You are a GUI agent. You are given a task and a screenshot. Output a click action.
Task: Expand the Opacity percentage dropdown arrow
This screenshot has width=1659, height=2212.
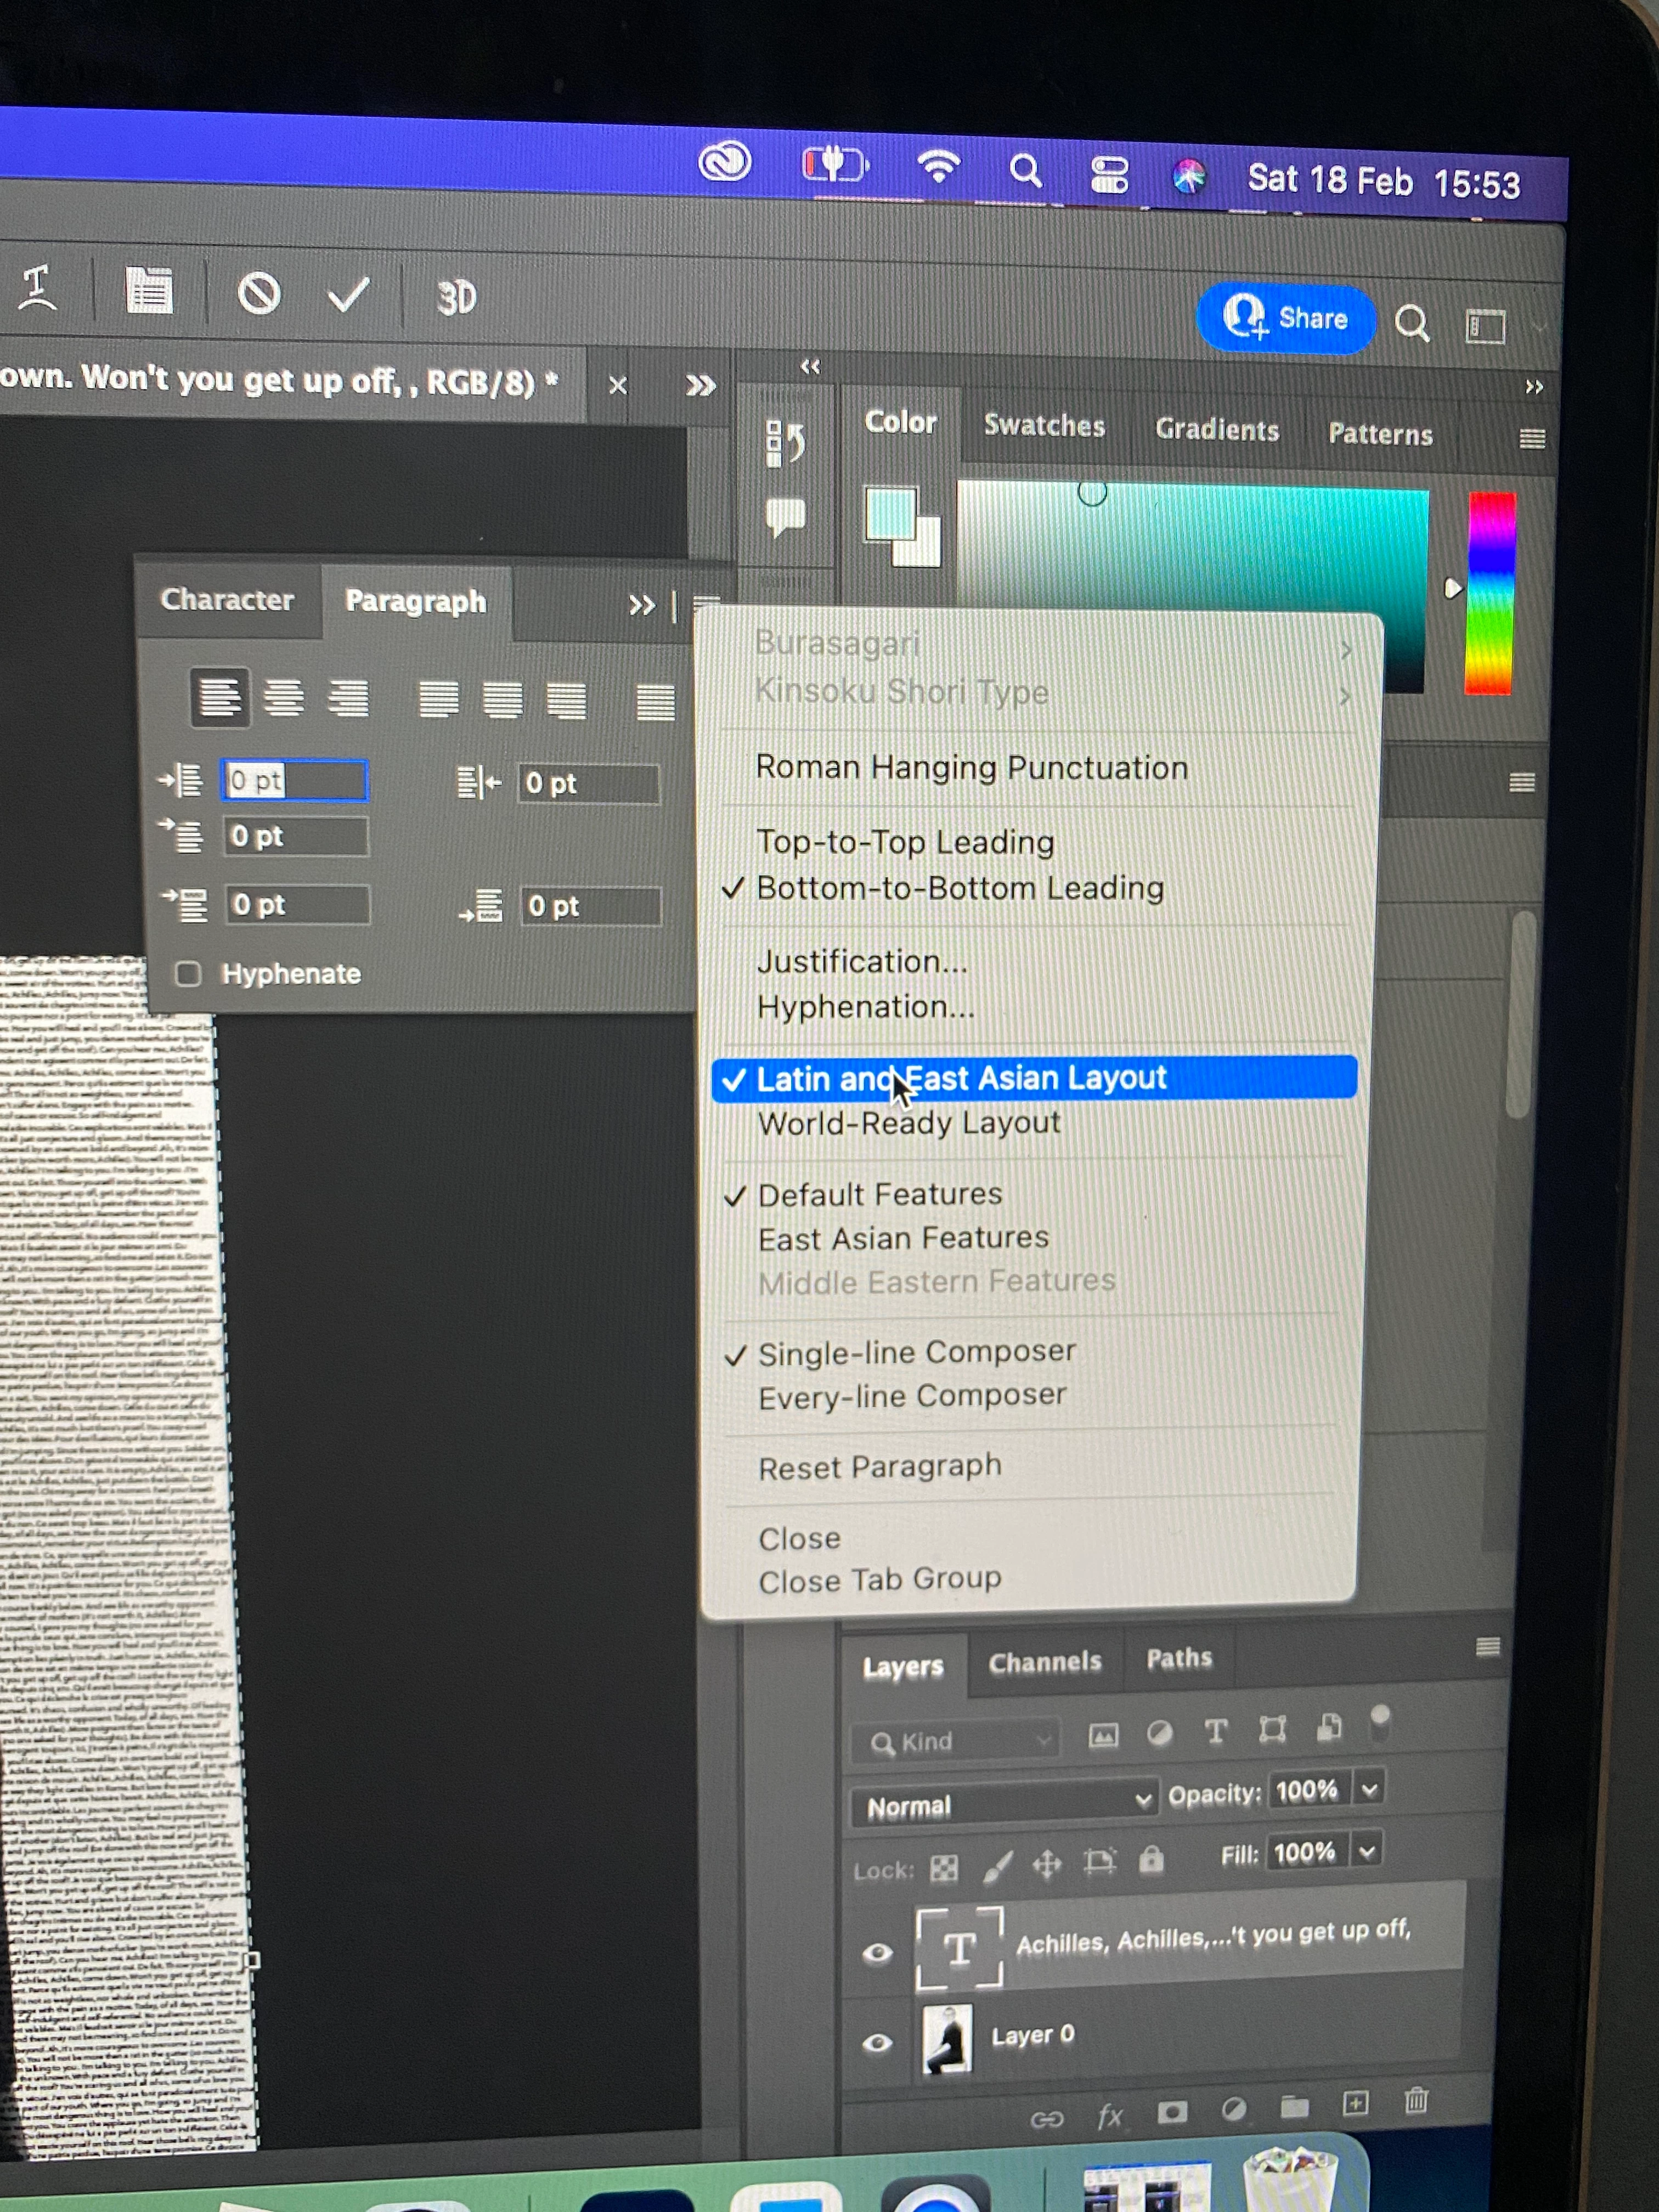point(1370,1789)
